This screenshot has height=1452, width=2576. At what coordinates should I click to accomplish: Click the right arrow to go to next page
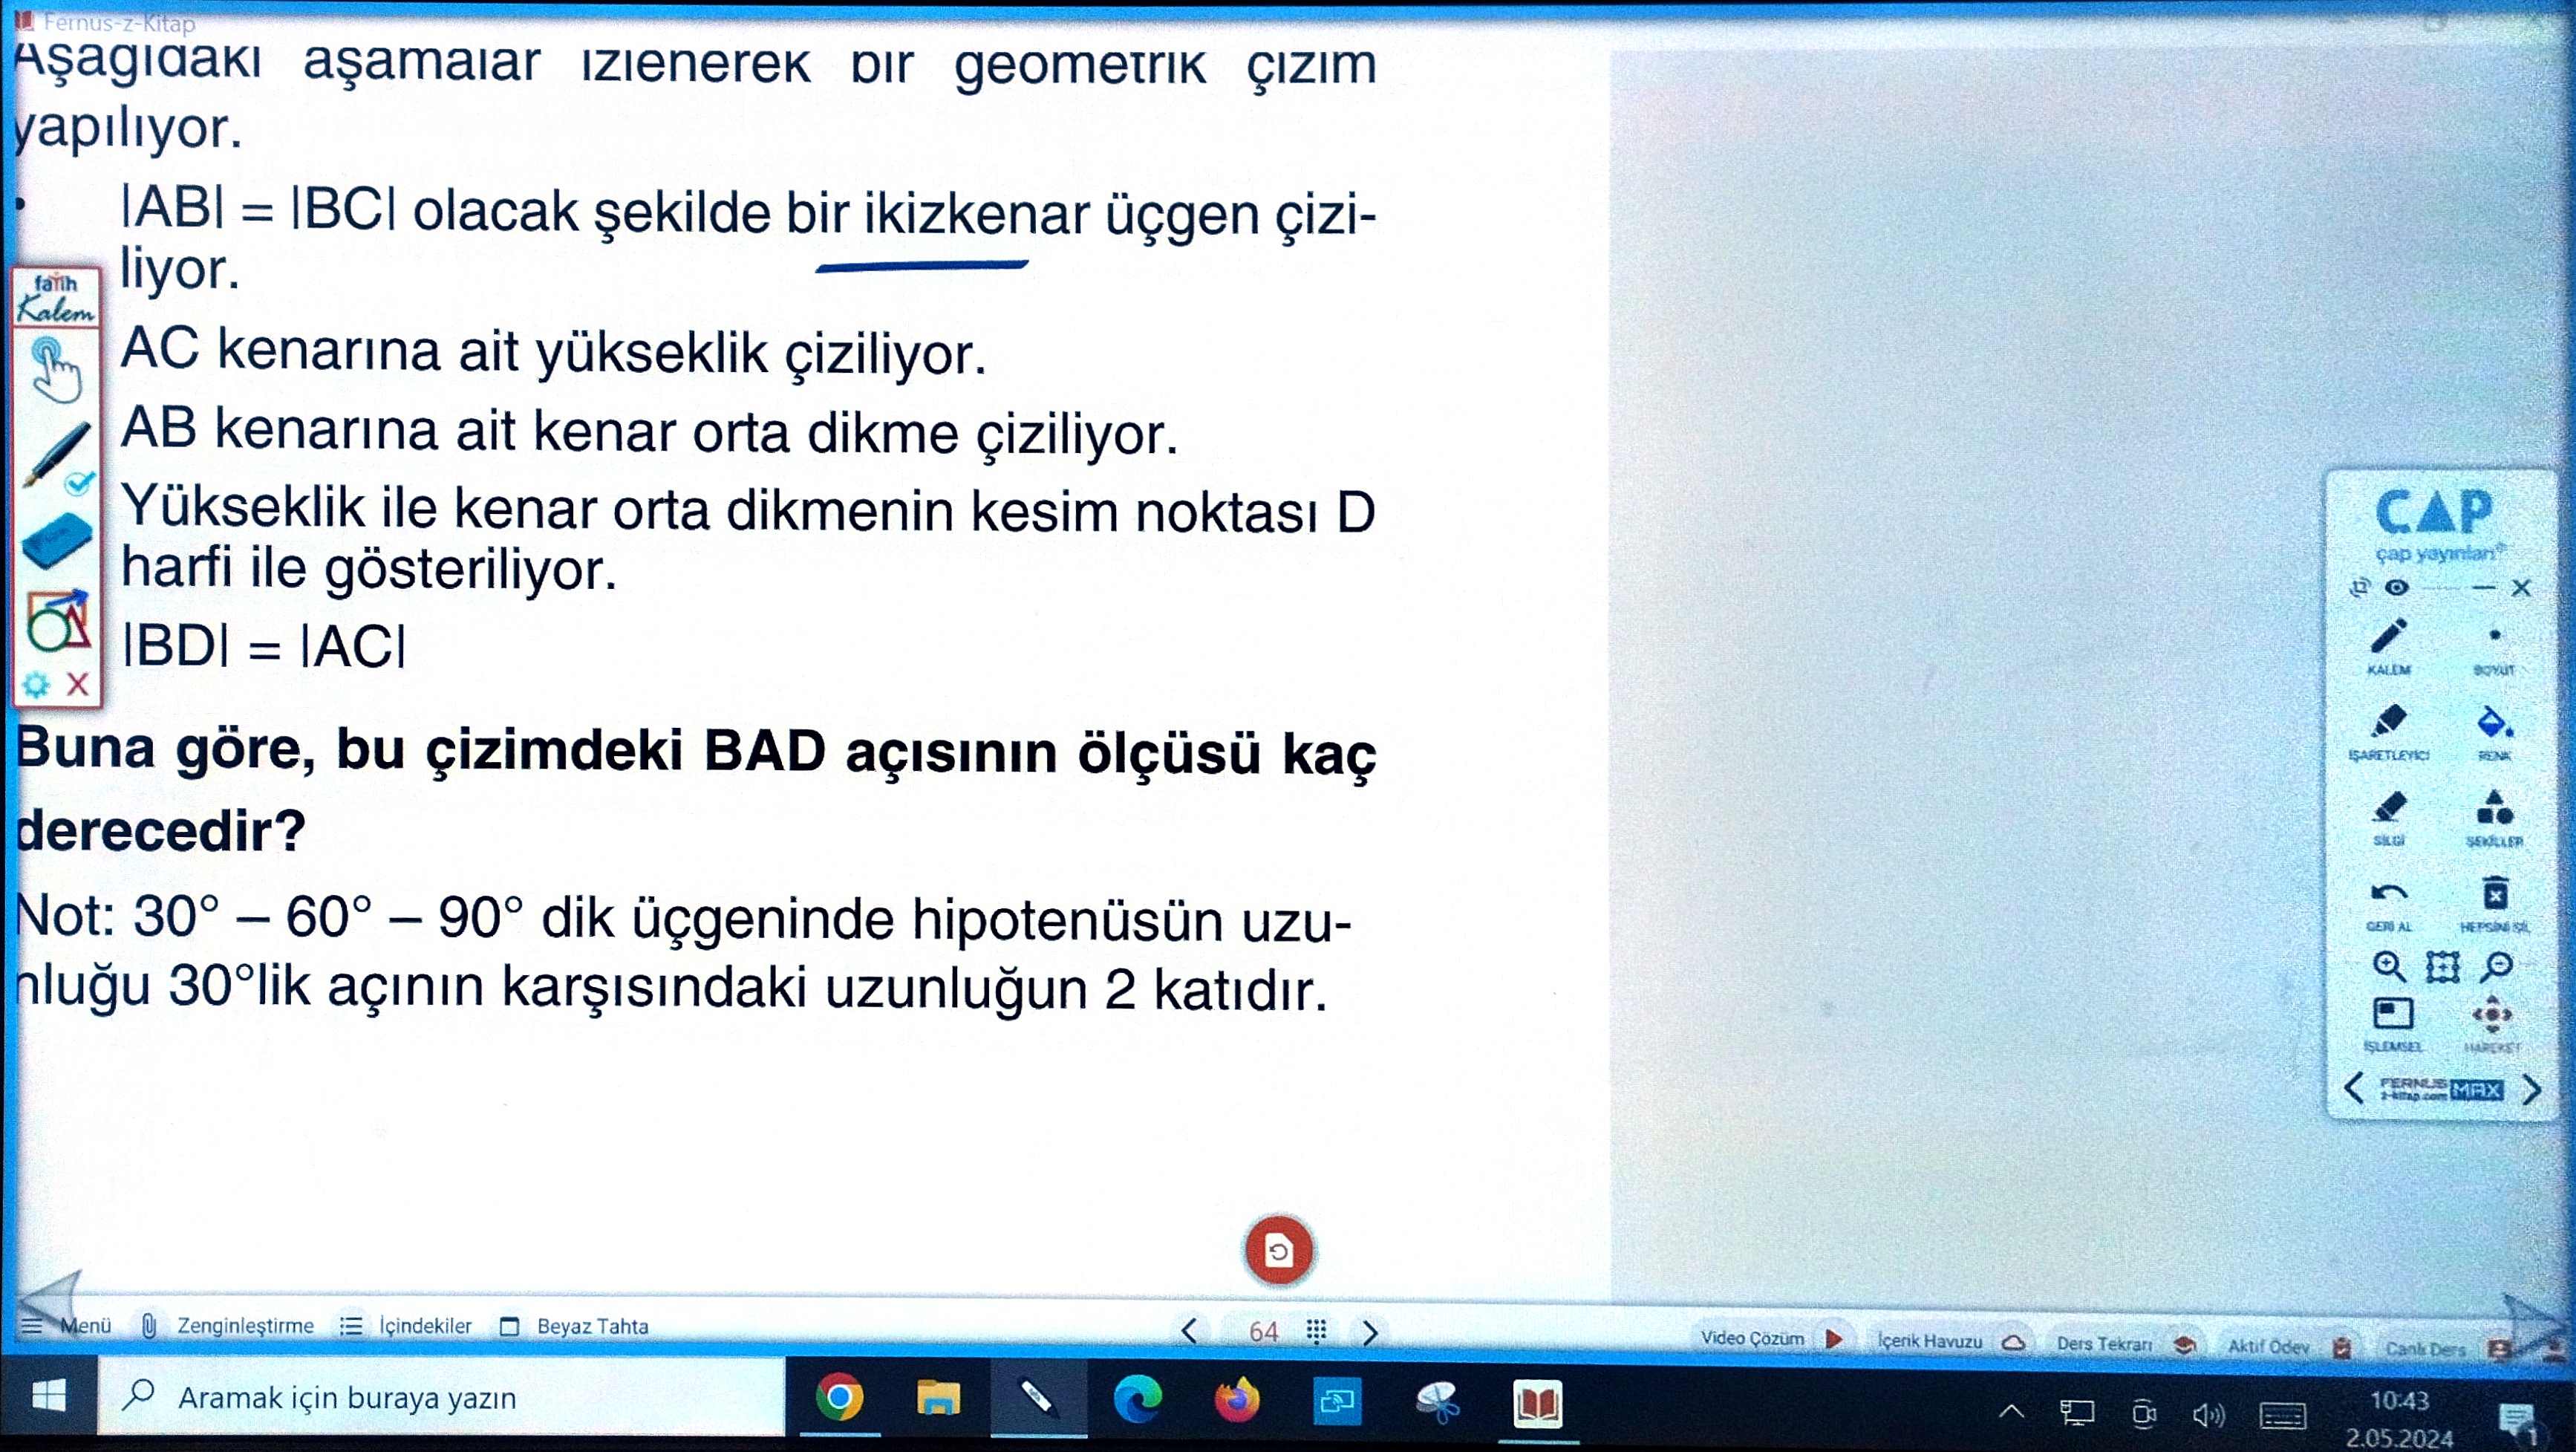pyautogui.click(x=1370, y=1332)
